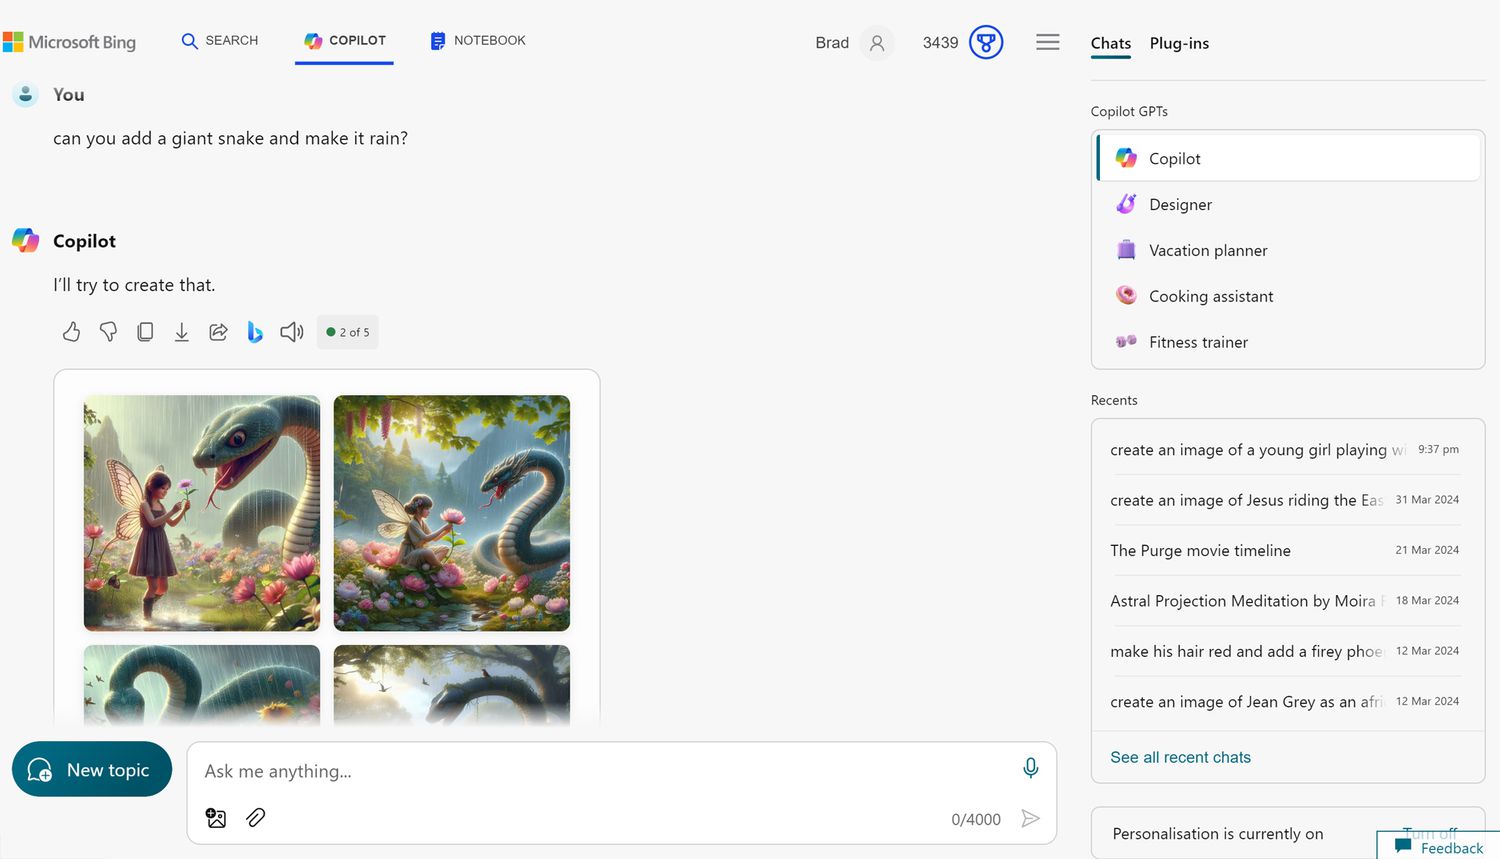
Task: Download the response using export icon
Action: (181, 332)
